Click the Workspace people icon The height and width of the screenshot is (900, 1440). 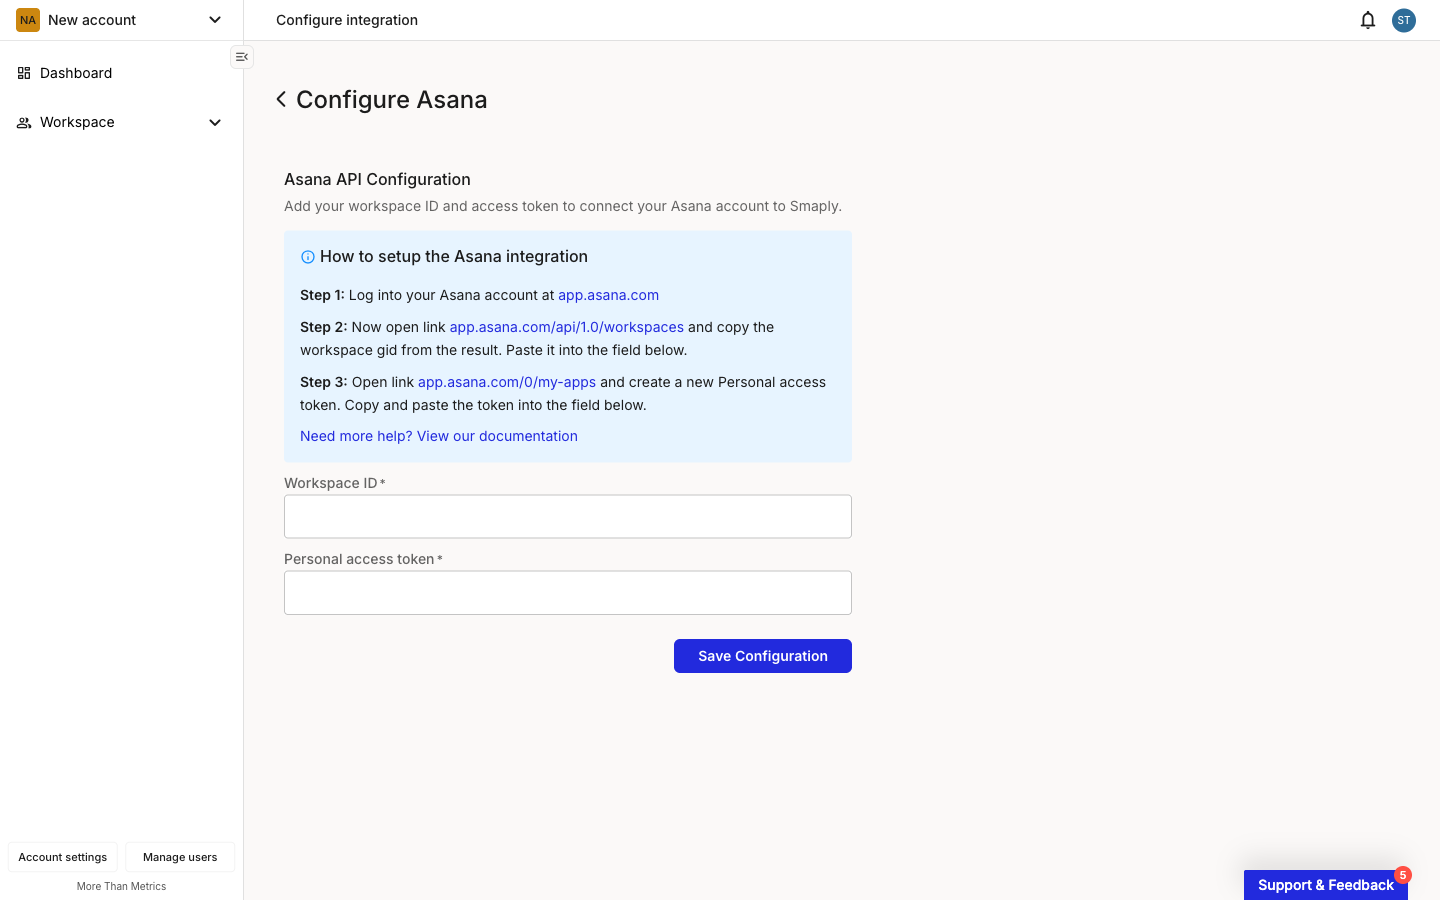pos(24,122)
